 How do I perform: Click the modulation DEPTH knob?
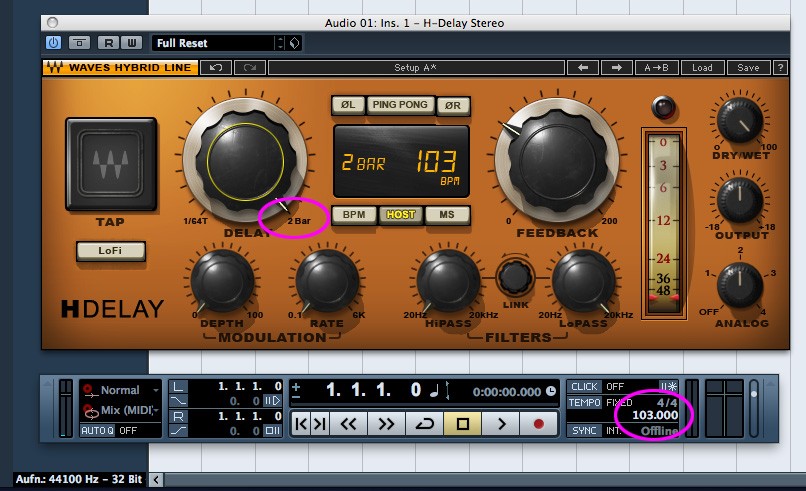222,282
